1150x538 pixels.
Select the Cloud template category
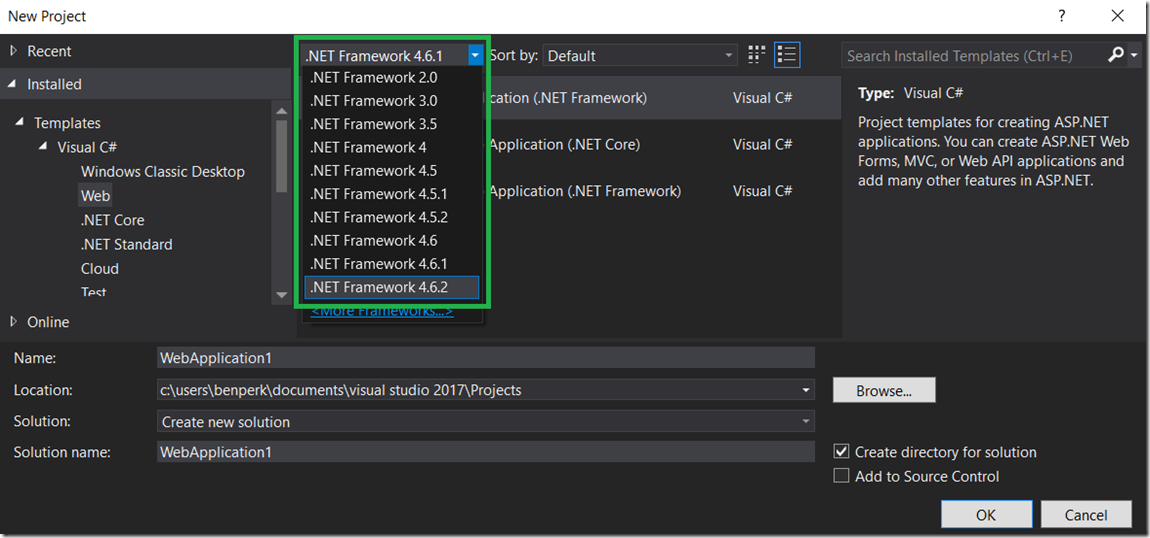click(100, 268)
